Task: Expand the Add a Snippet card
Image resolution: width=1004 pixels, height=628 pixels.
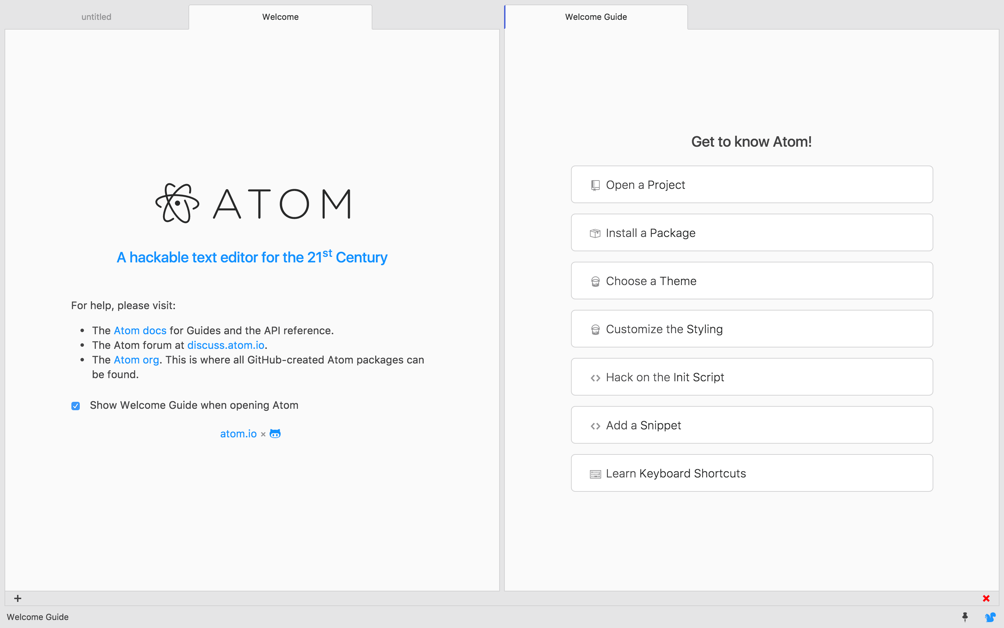Action: click(752, 425)
